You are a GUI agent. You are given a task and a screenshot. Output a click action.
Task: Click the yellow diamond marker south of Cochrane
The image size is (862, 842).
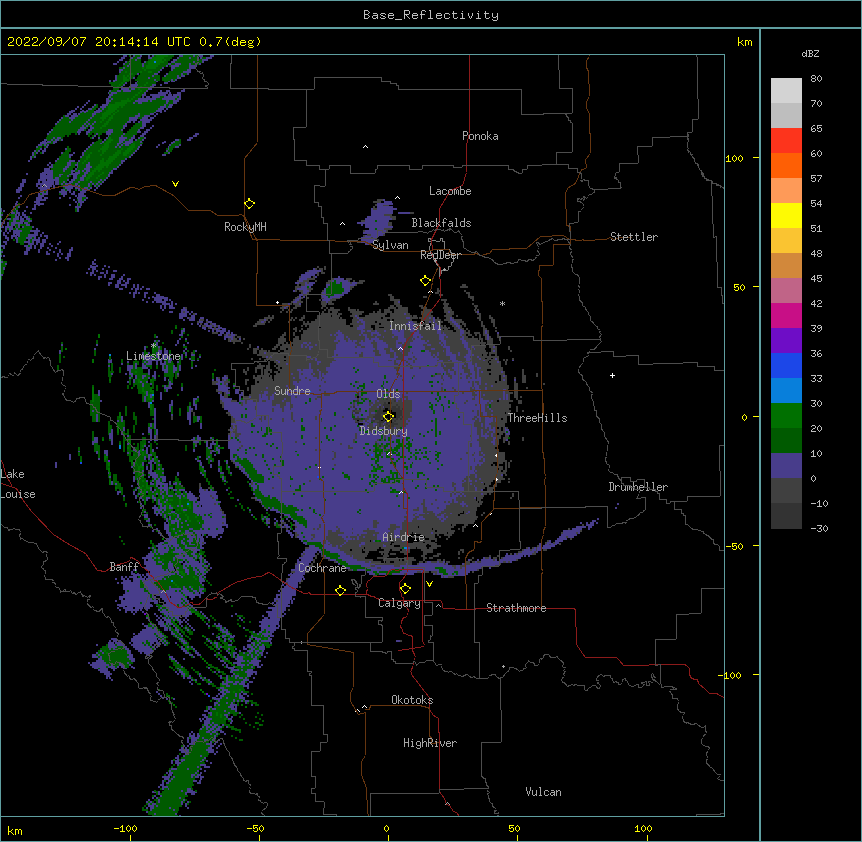point(340,590)
